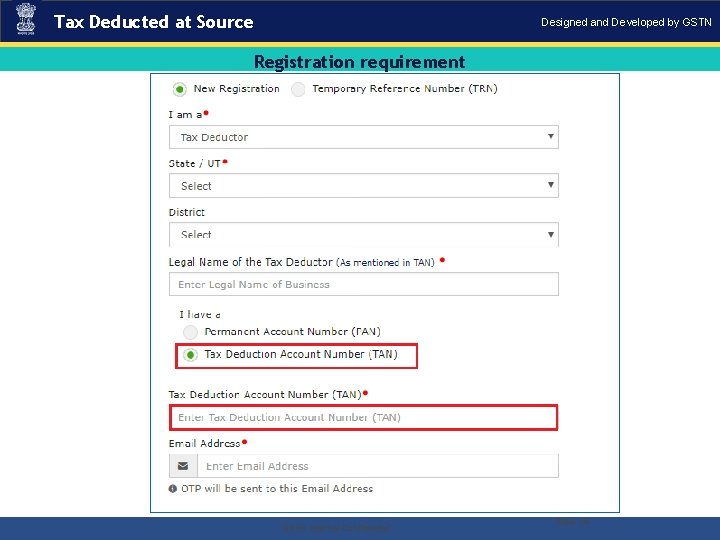Click the national emblem logo

pyautogui.click(x=26, y=19)
